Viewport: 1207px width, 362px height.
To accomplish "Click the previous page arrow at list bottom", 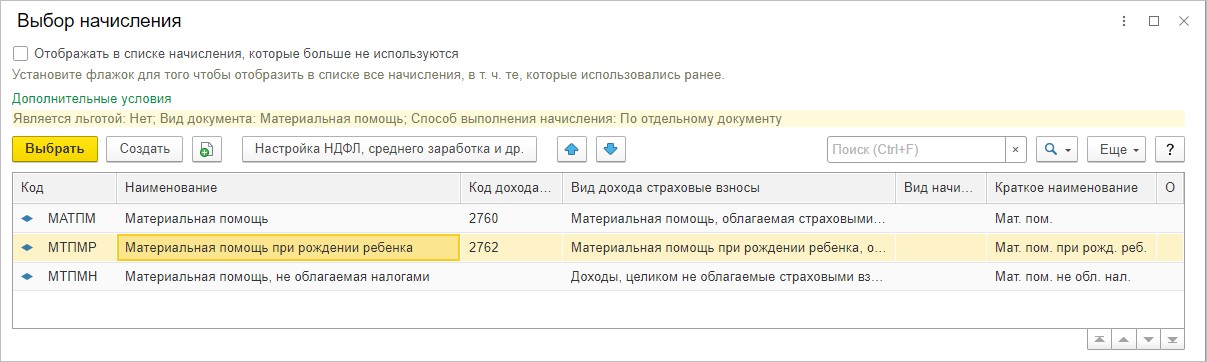I will pos(1123,340).
